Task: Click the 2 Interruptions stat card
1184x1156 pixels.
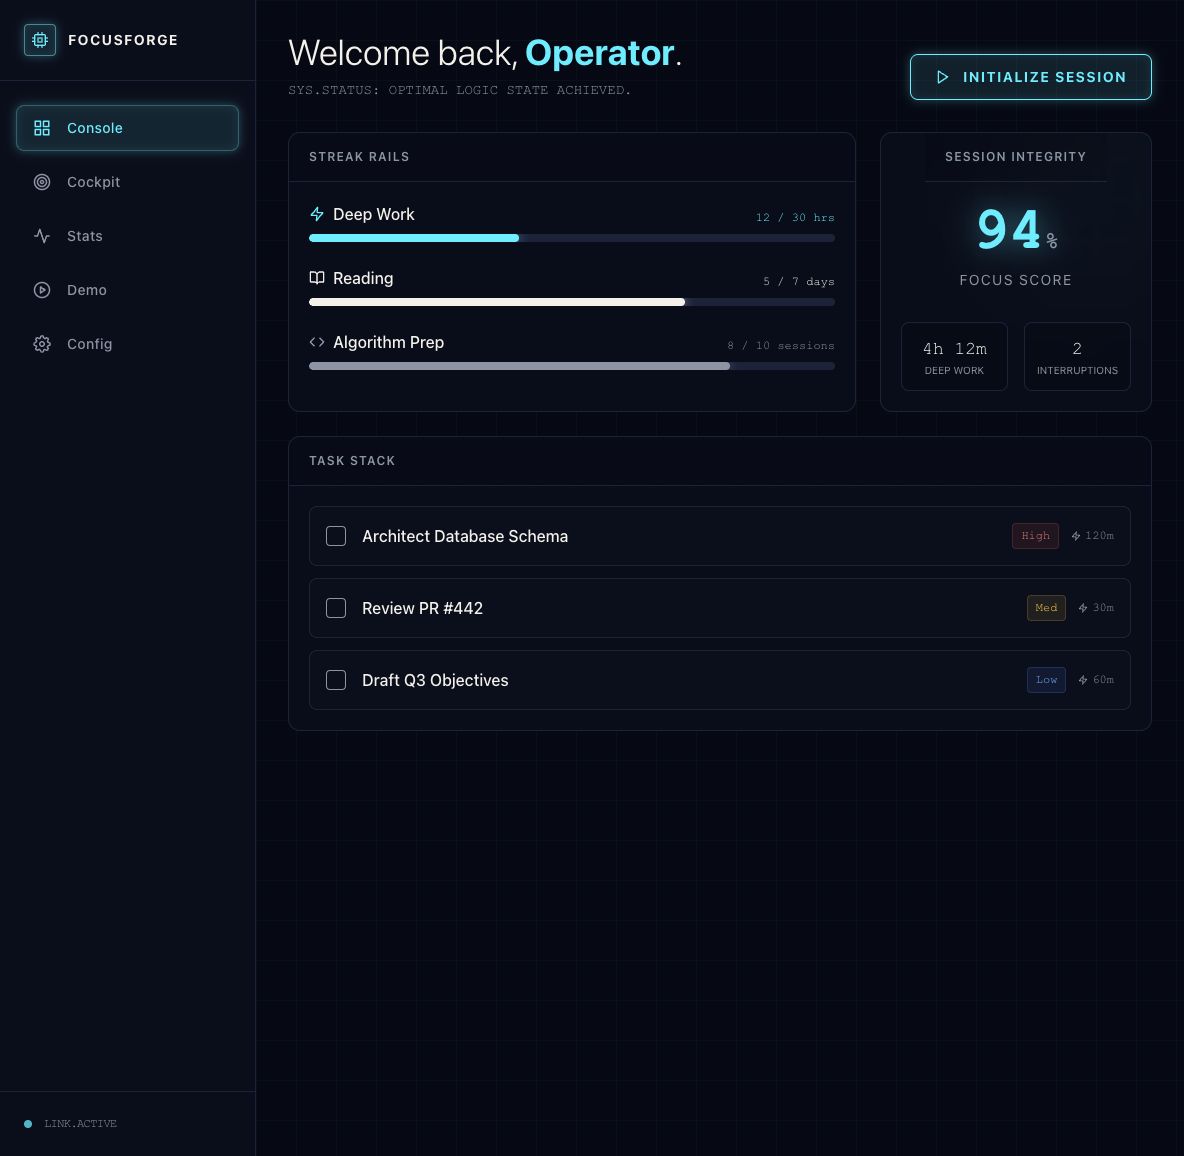Action: [1078, 356]
